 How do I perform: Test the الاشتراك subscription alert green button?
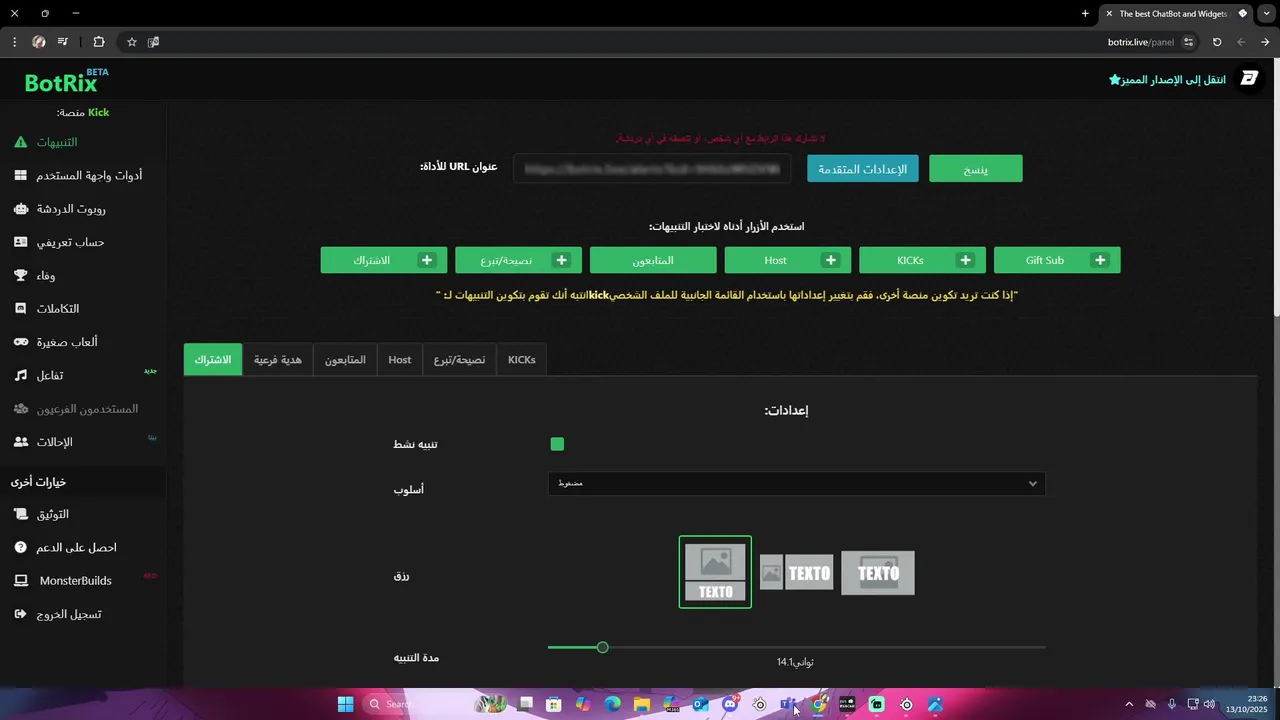384,260
